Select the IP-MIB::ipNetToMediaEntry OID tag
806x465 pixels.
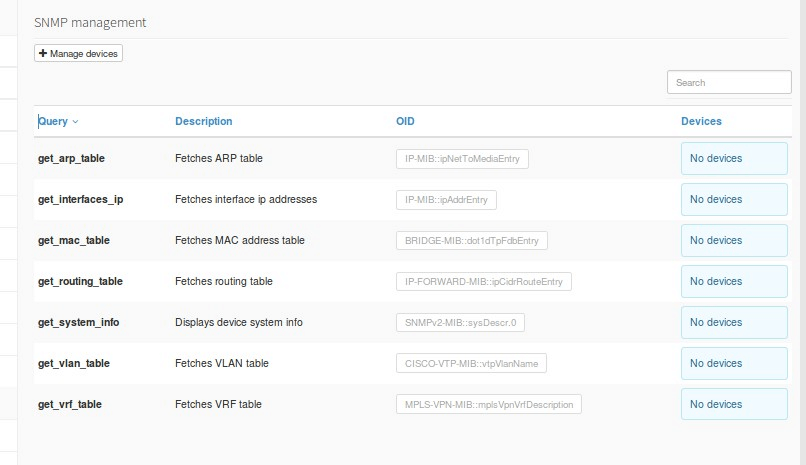click(462, 159)
